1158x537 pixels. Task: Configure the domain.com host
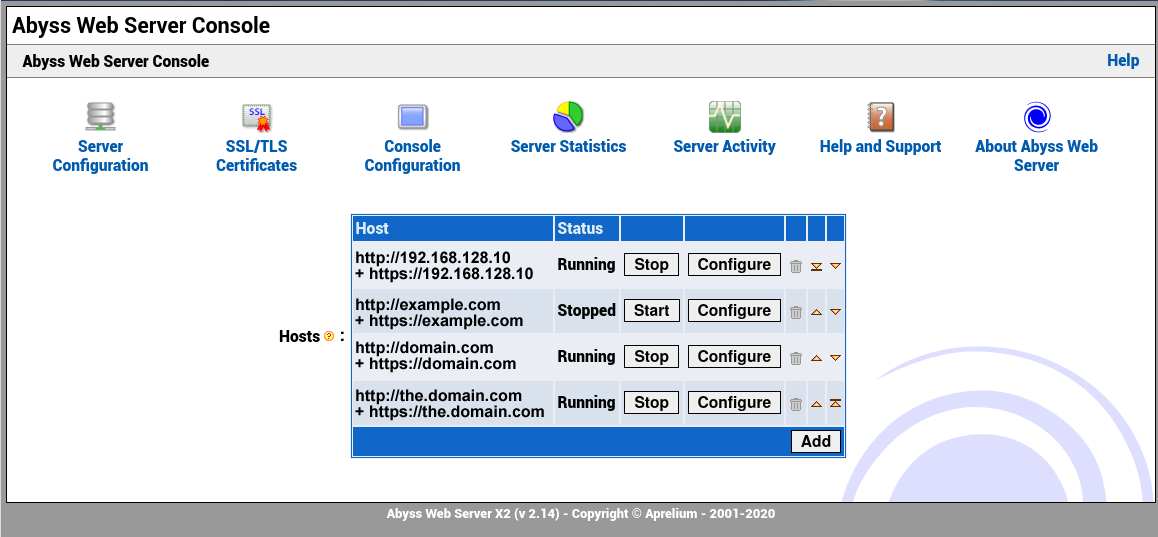pos(734,356)
